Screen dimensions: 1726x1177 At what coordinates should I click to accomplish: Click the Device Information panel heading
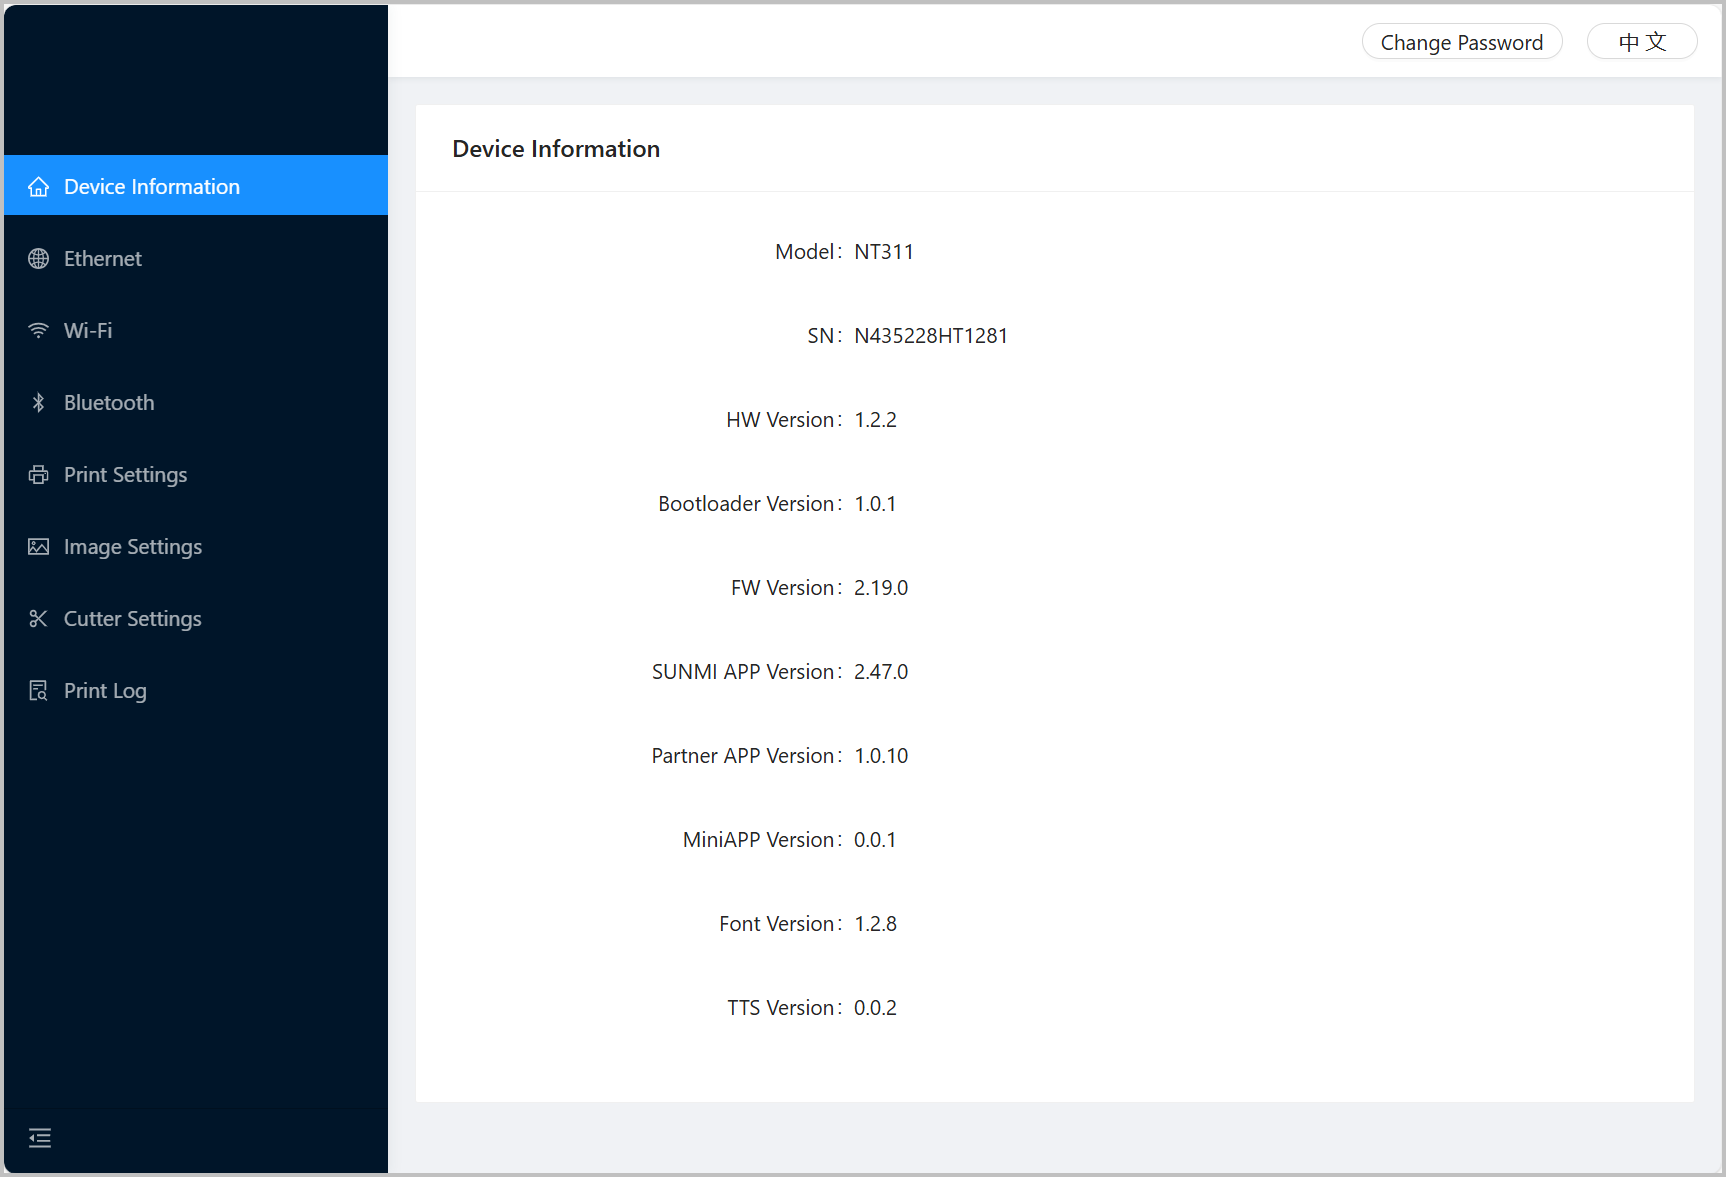tap(556, 149)
